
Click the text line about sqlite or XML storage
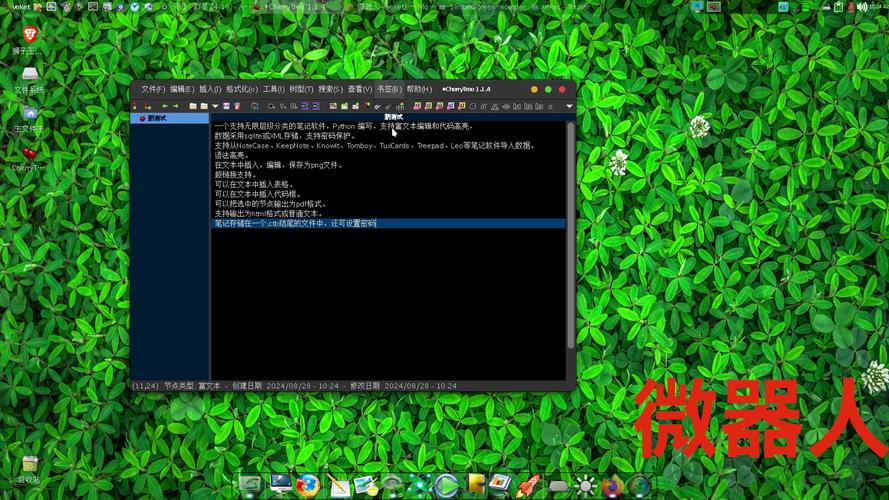(285, 136)
